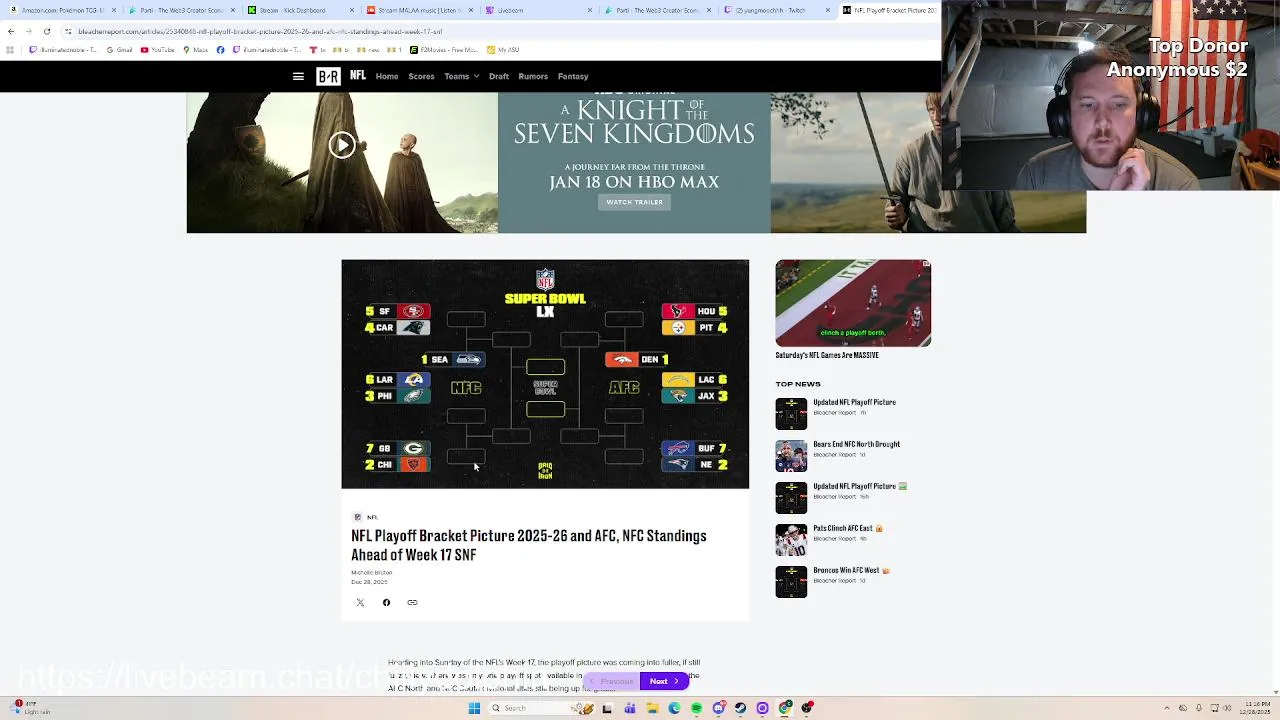Image resolution: width=1280 pixels, height=720 pixels.
Task: Open the Scores menu item
Action: pyautogui.click(x=421, y=76)
